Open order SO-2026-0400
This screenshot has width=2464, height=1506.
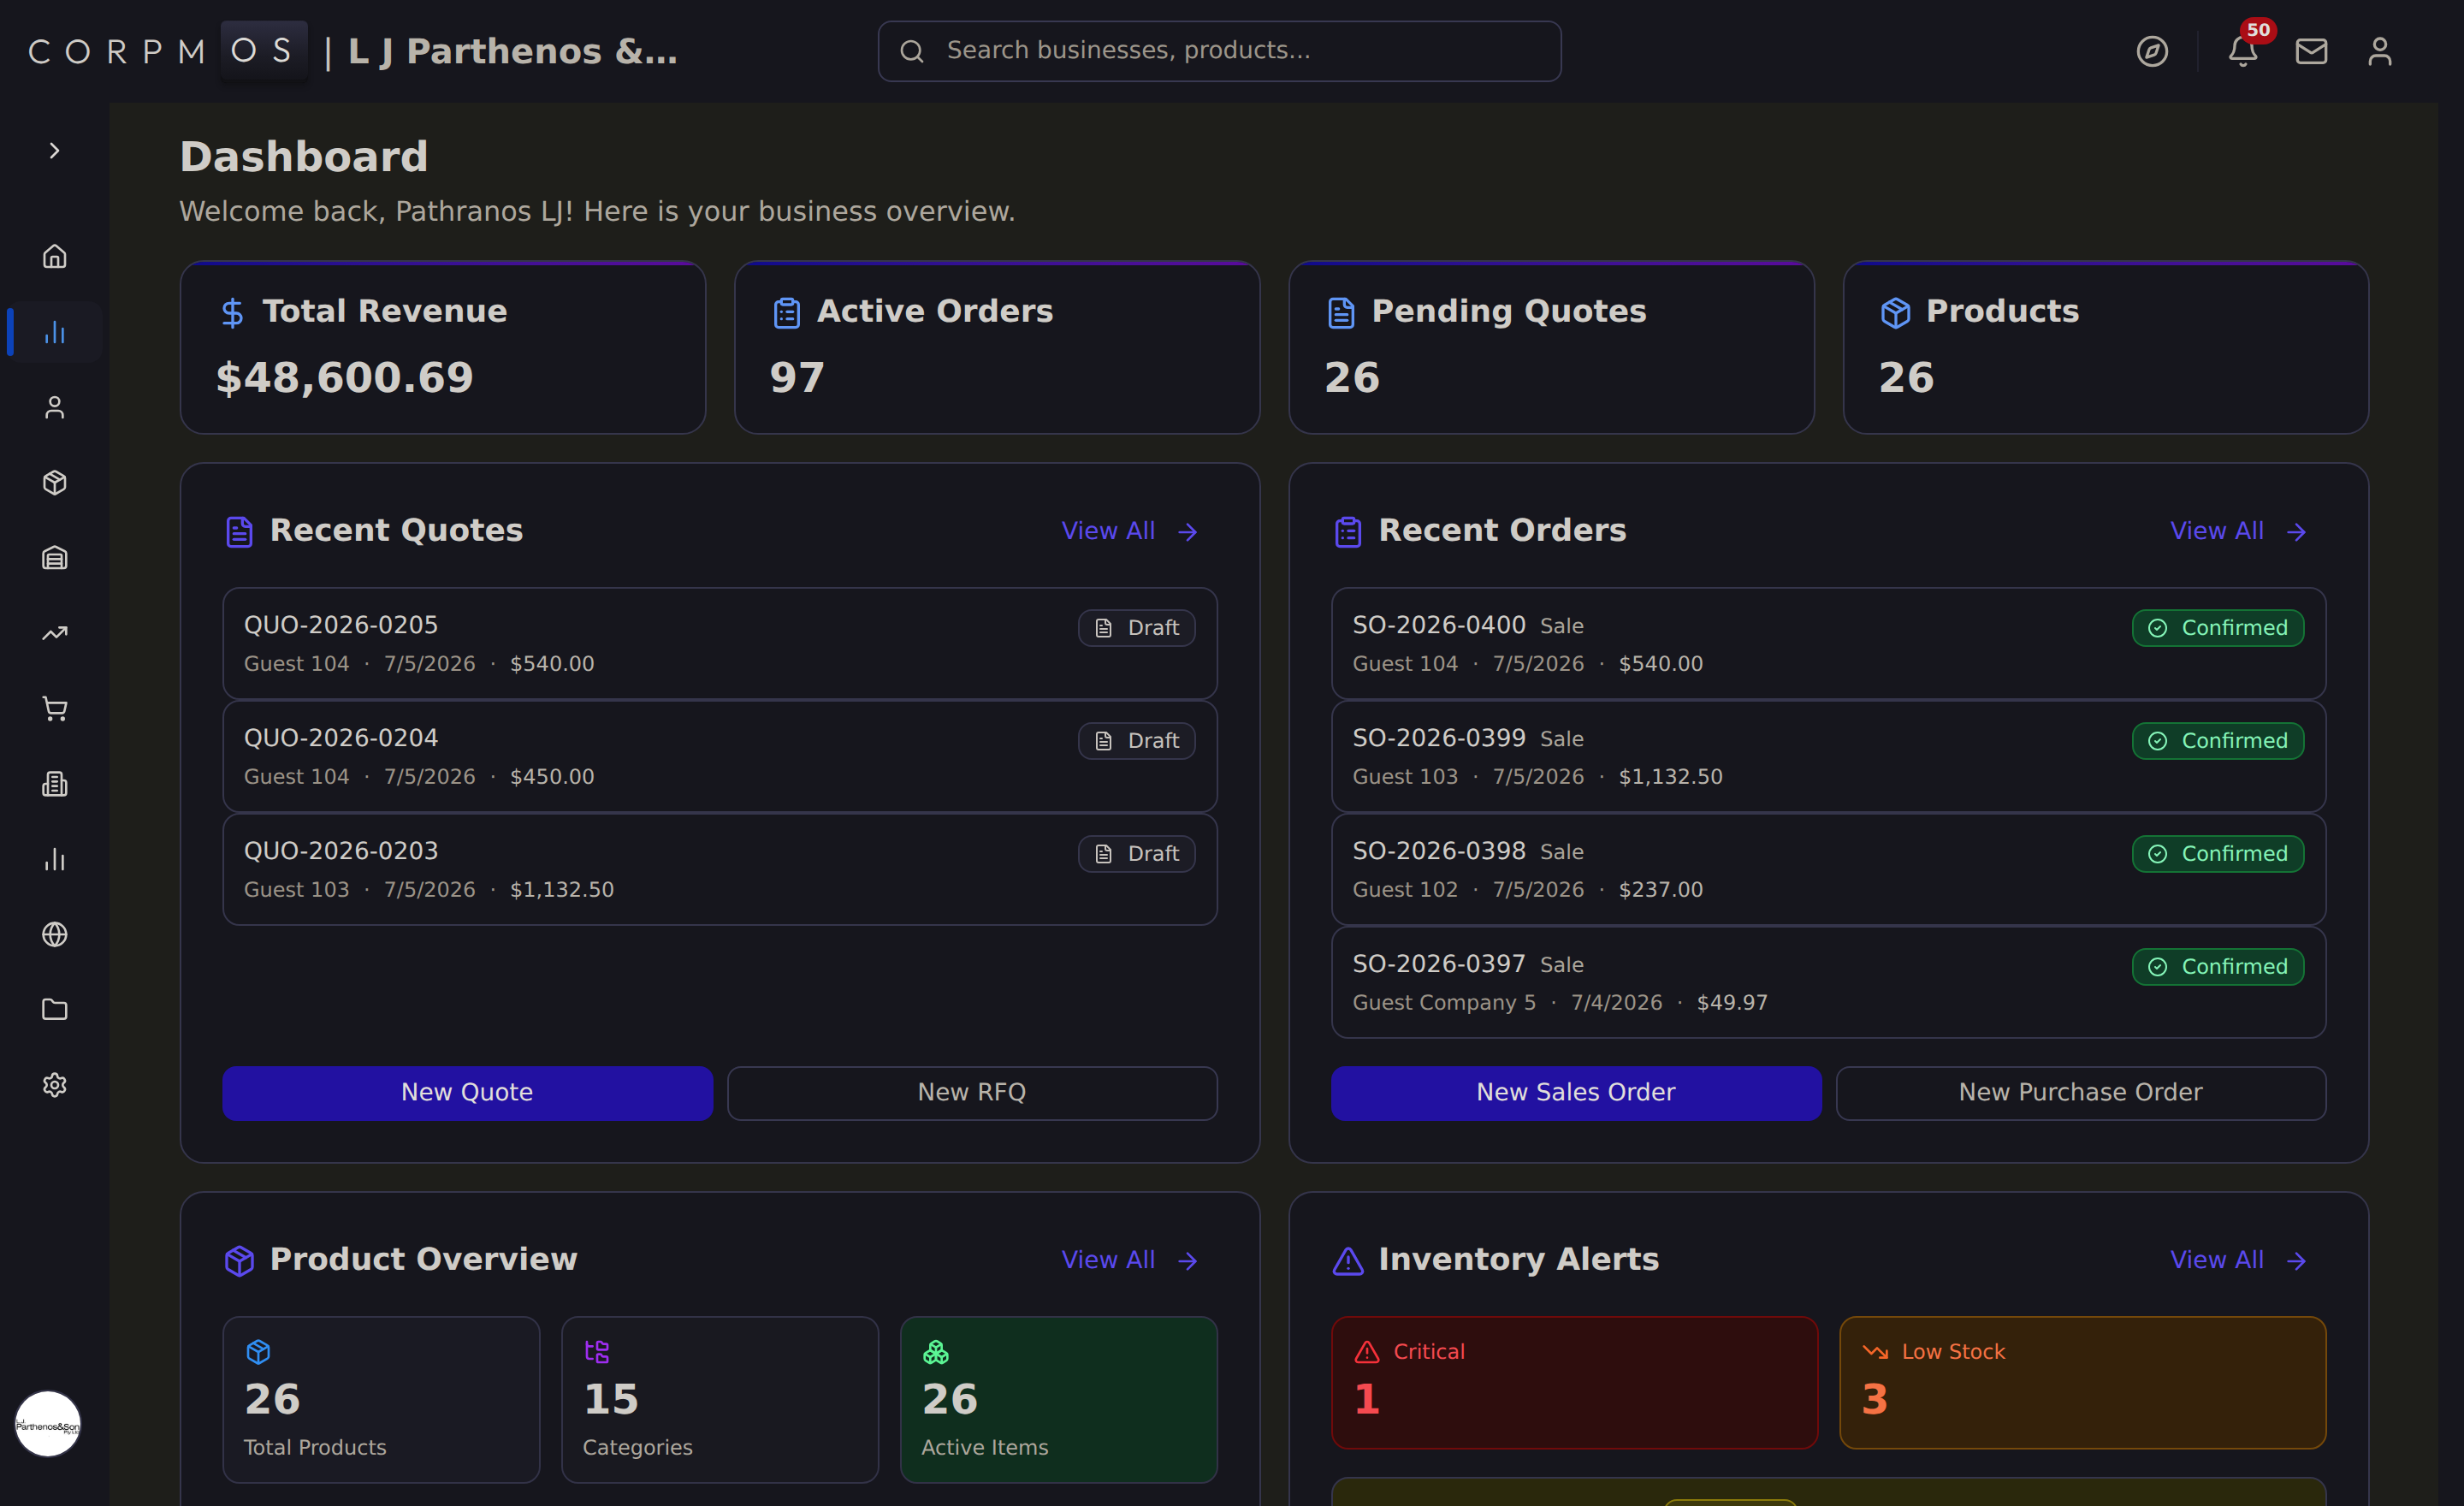point(1828,643)
